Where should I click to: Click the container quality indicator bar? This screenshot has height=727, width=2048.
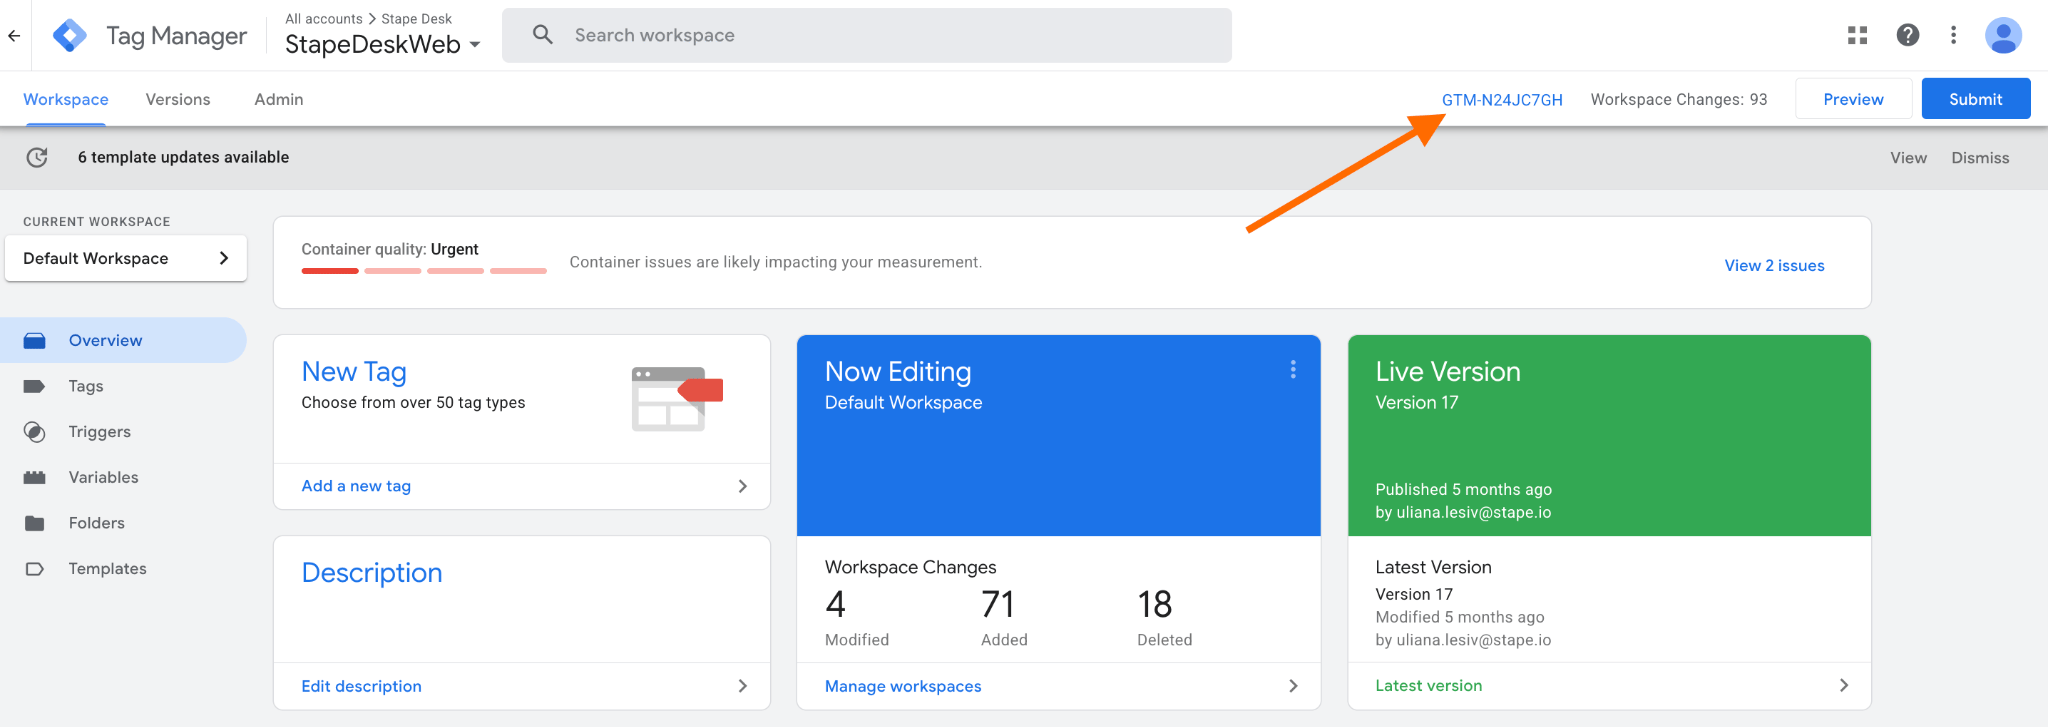tap(424, 271)
